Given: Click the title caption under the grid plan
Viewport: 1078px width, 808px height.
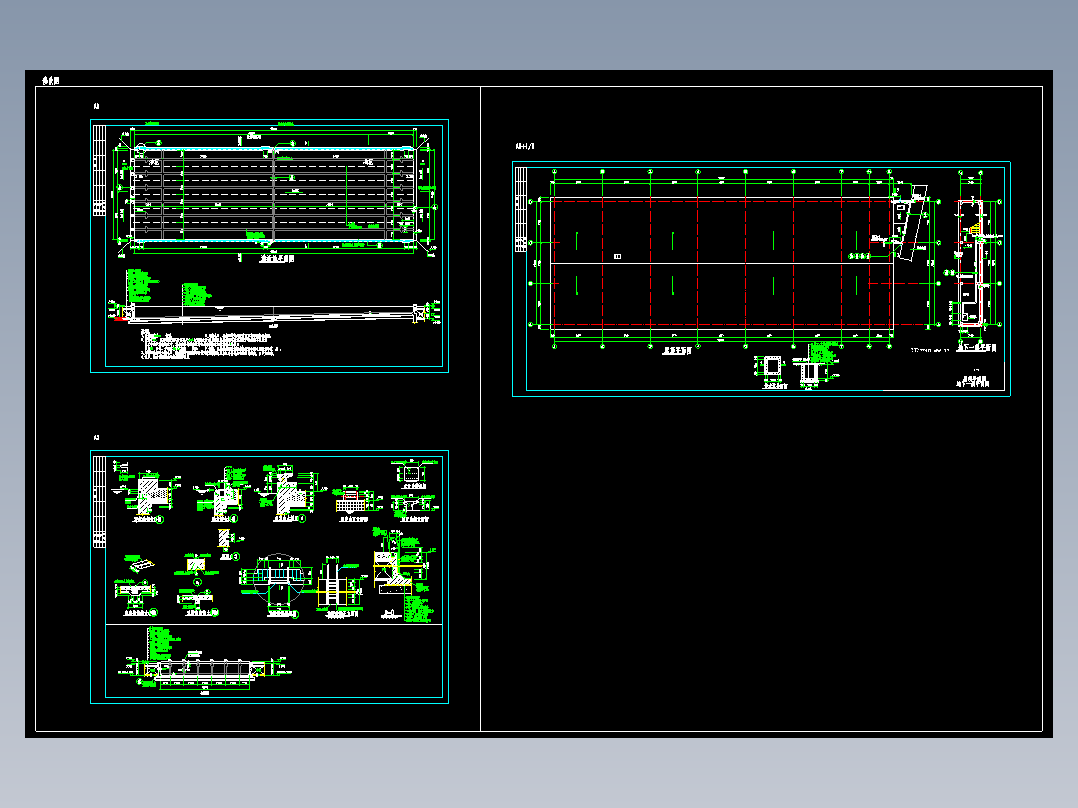Looking at the screenshot, I should (677, 351).
